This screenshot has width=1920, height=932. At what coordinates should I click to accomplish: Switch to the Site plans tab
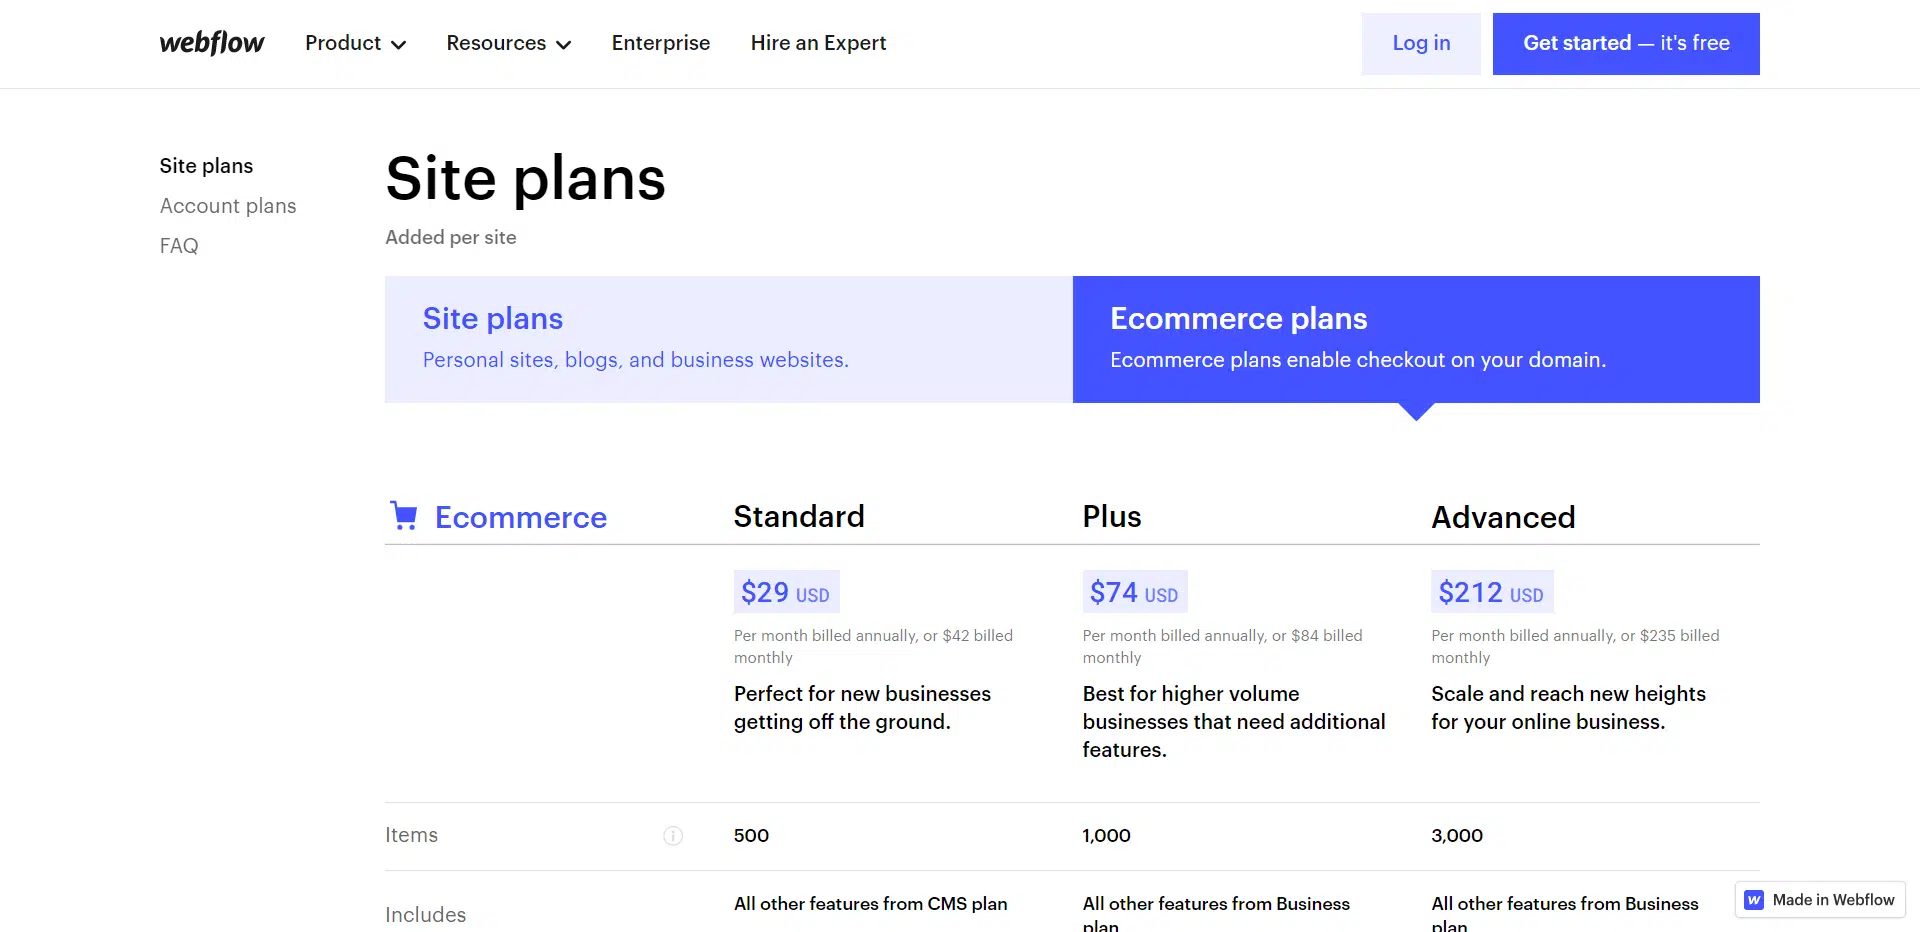coord(728,339)
